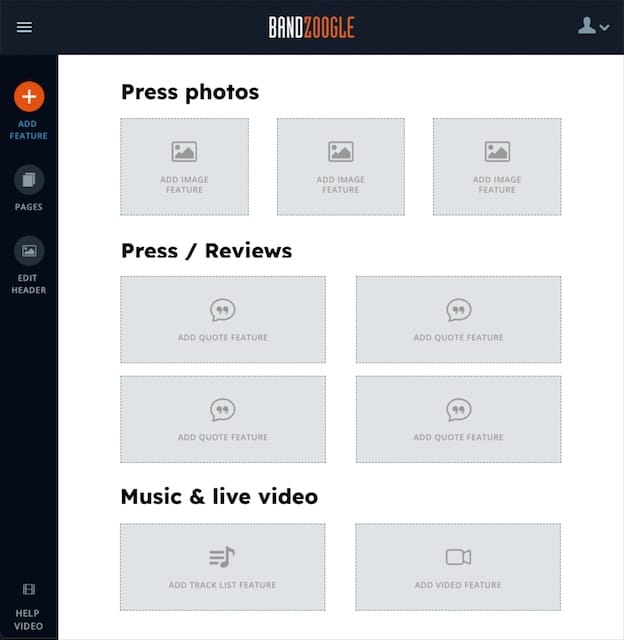
Task: Open the Pages sidebar icon
Action: tap(29, 180)
